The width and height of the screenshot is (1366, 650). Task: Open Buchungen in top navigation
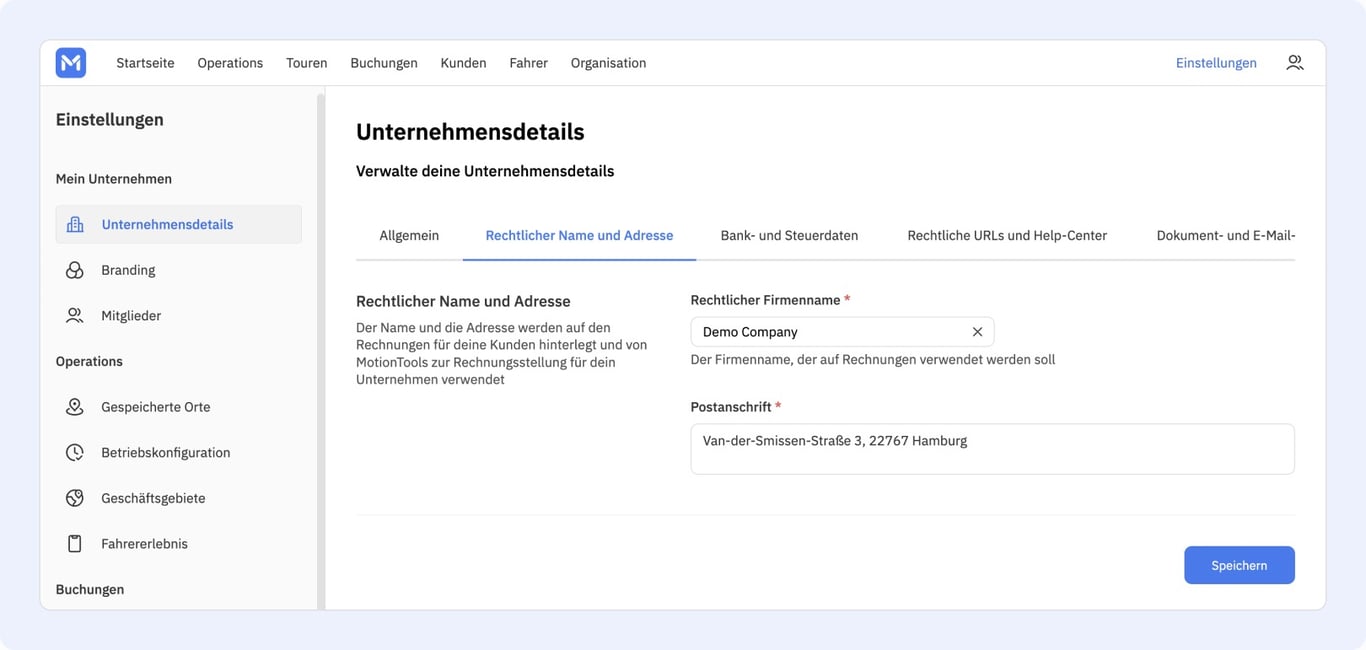tap(384, 62)
